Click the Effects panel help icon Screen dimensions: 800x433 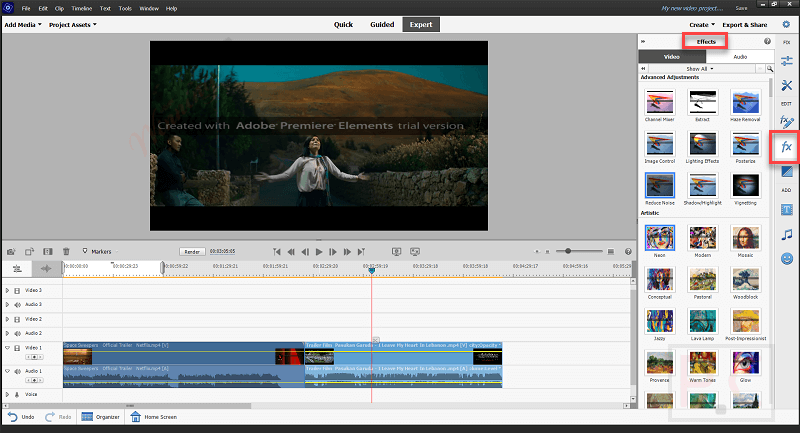pyautogui.click(x=767, y=41)
